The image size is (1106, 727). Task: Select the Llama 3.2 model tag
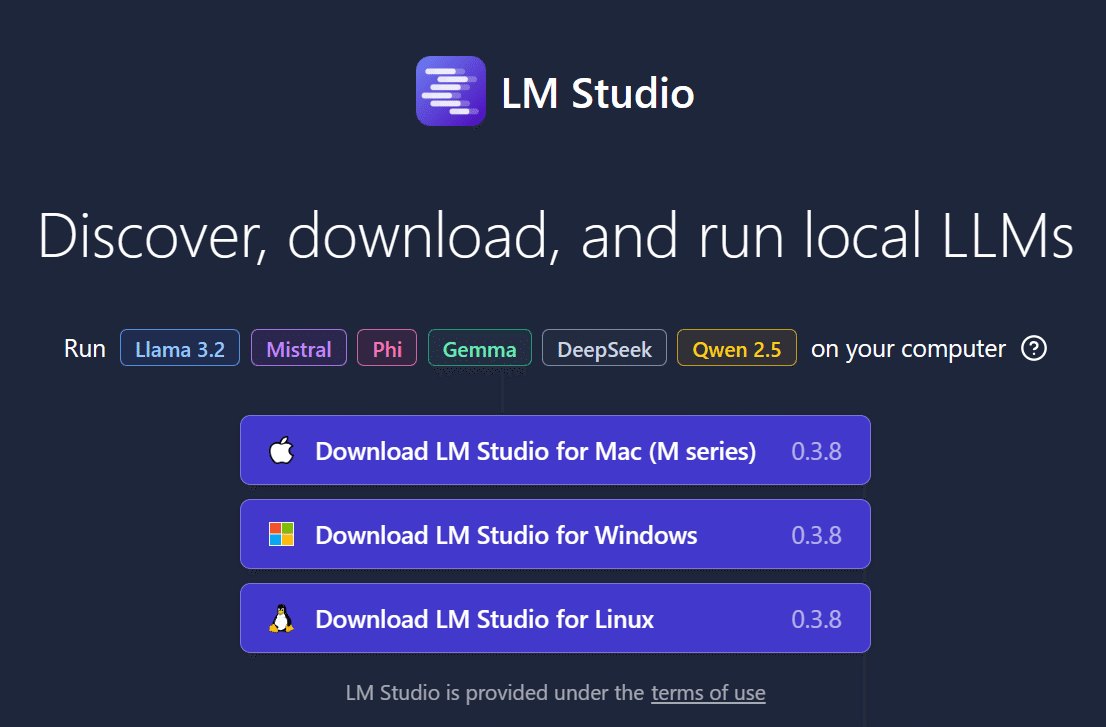click(x=180, y=348)
